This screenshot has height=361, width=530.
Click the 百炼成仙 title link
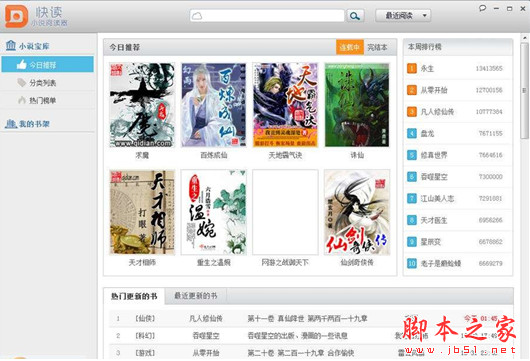pos(214,155)
